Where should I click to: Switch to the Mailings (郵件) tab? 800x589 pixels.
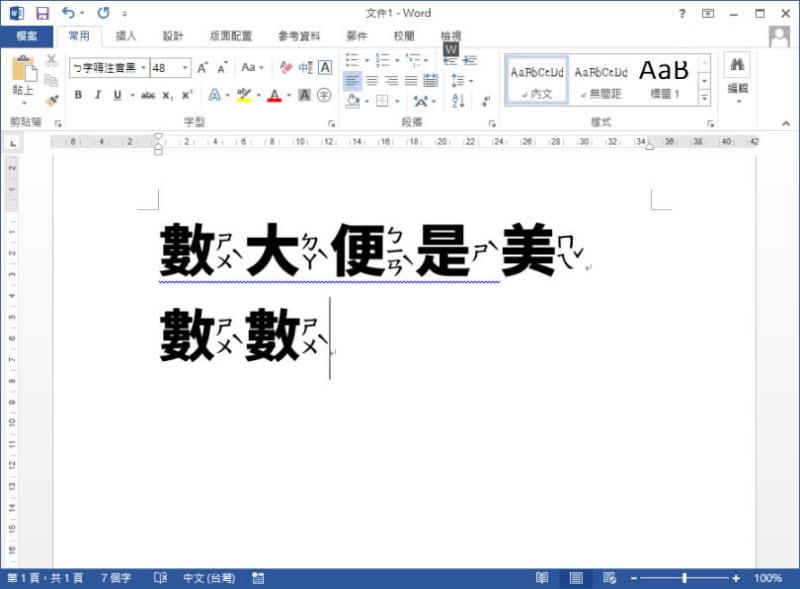tap(357, 36)
